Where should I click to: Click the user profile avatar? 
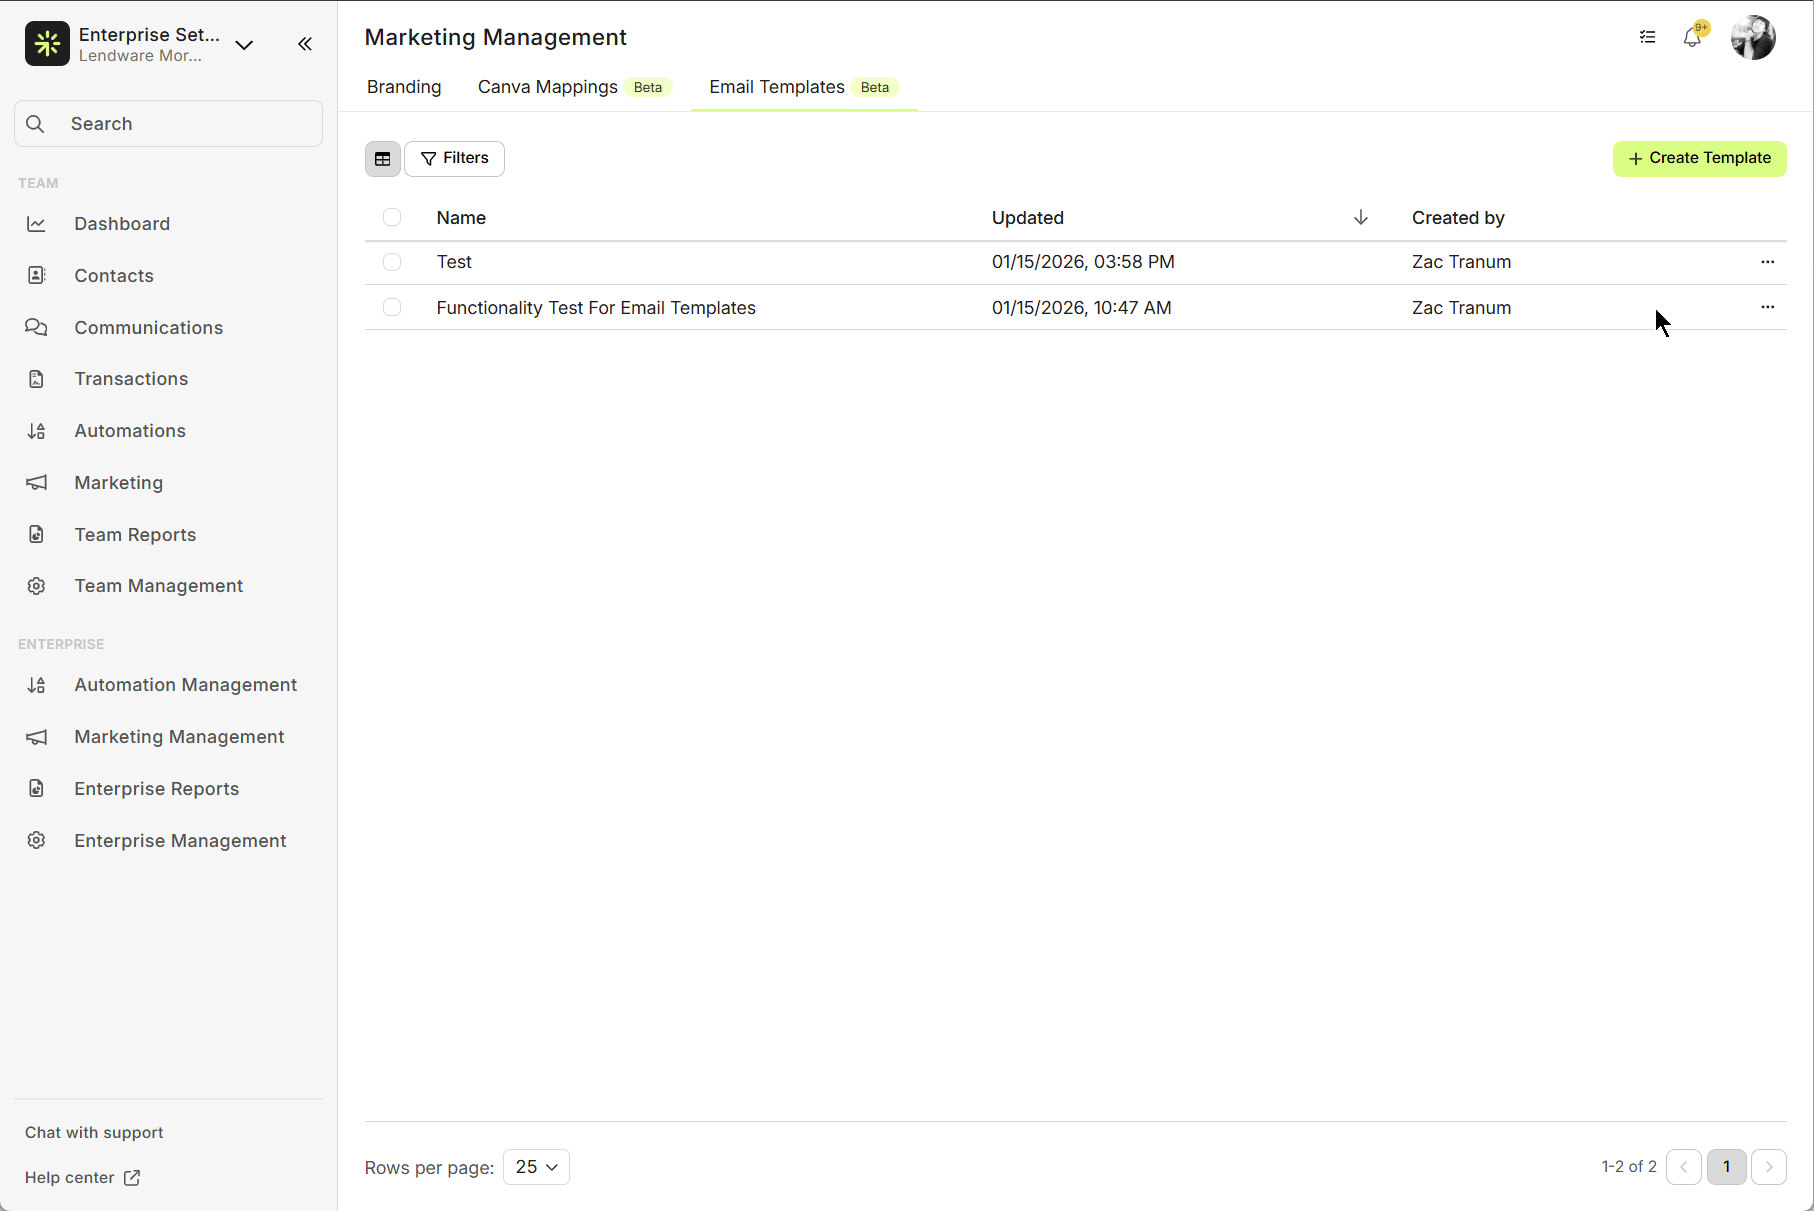pos(1753,38)
